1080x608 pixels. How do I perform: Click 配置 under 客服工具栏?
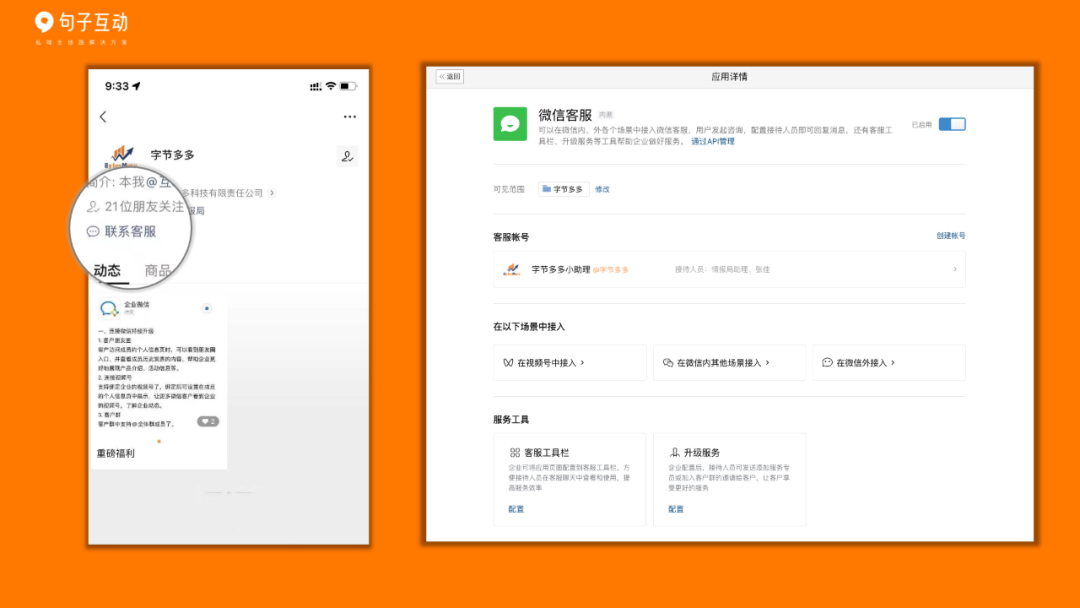tap(516, 509)
